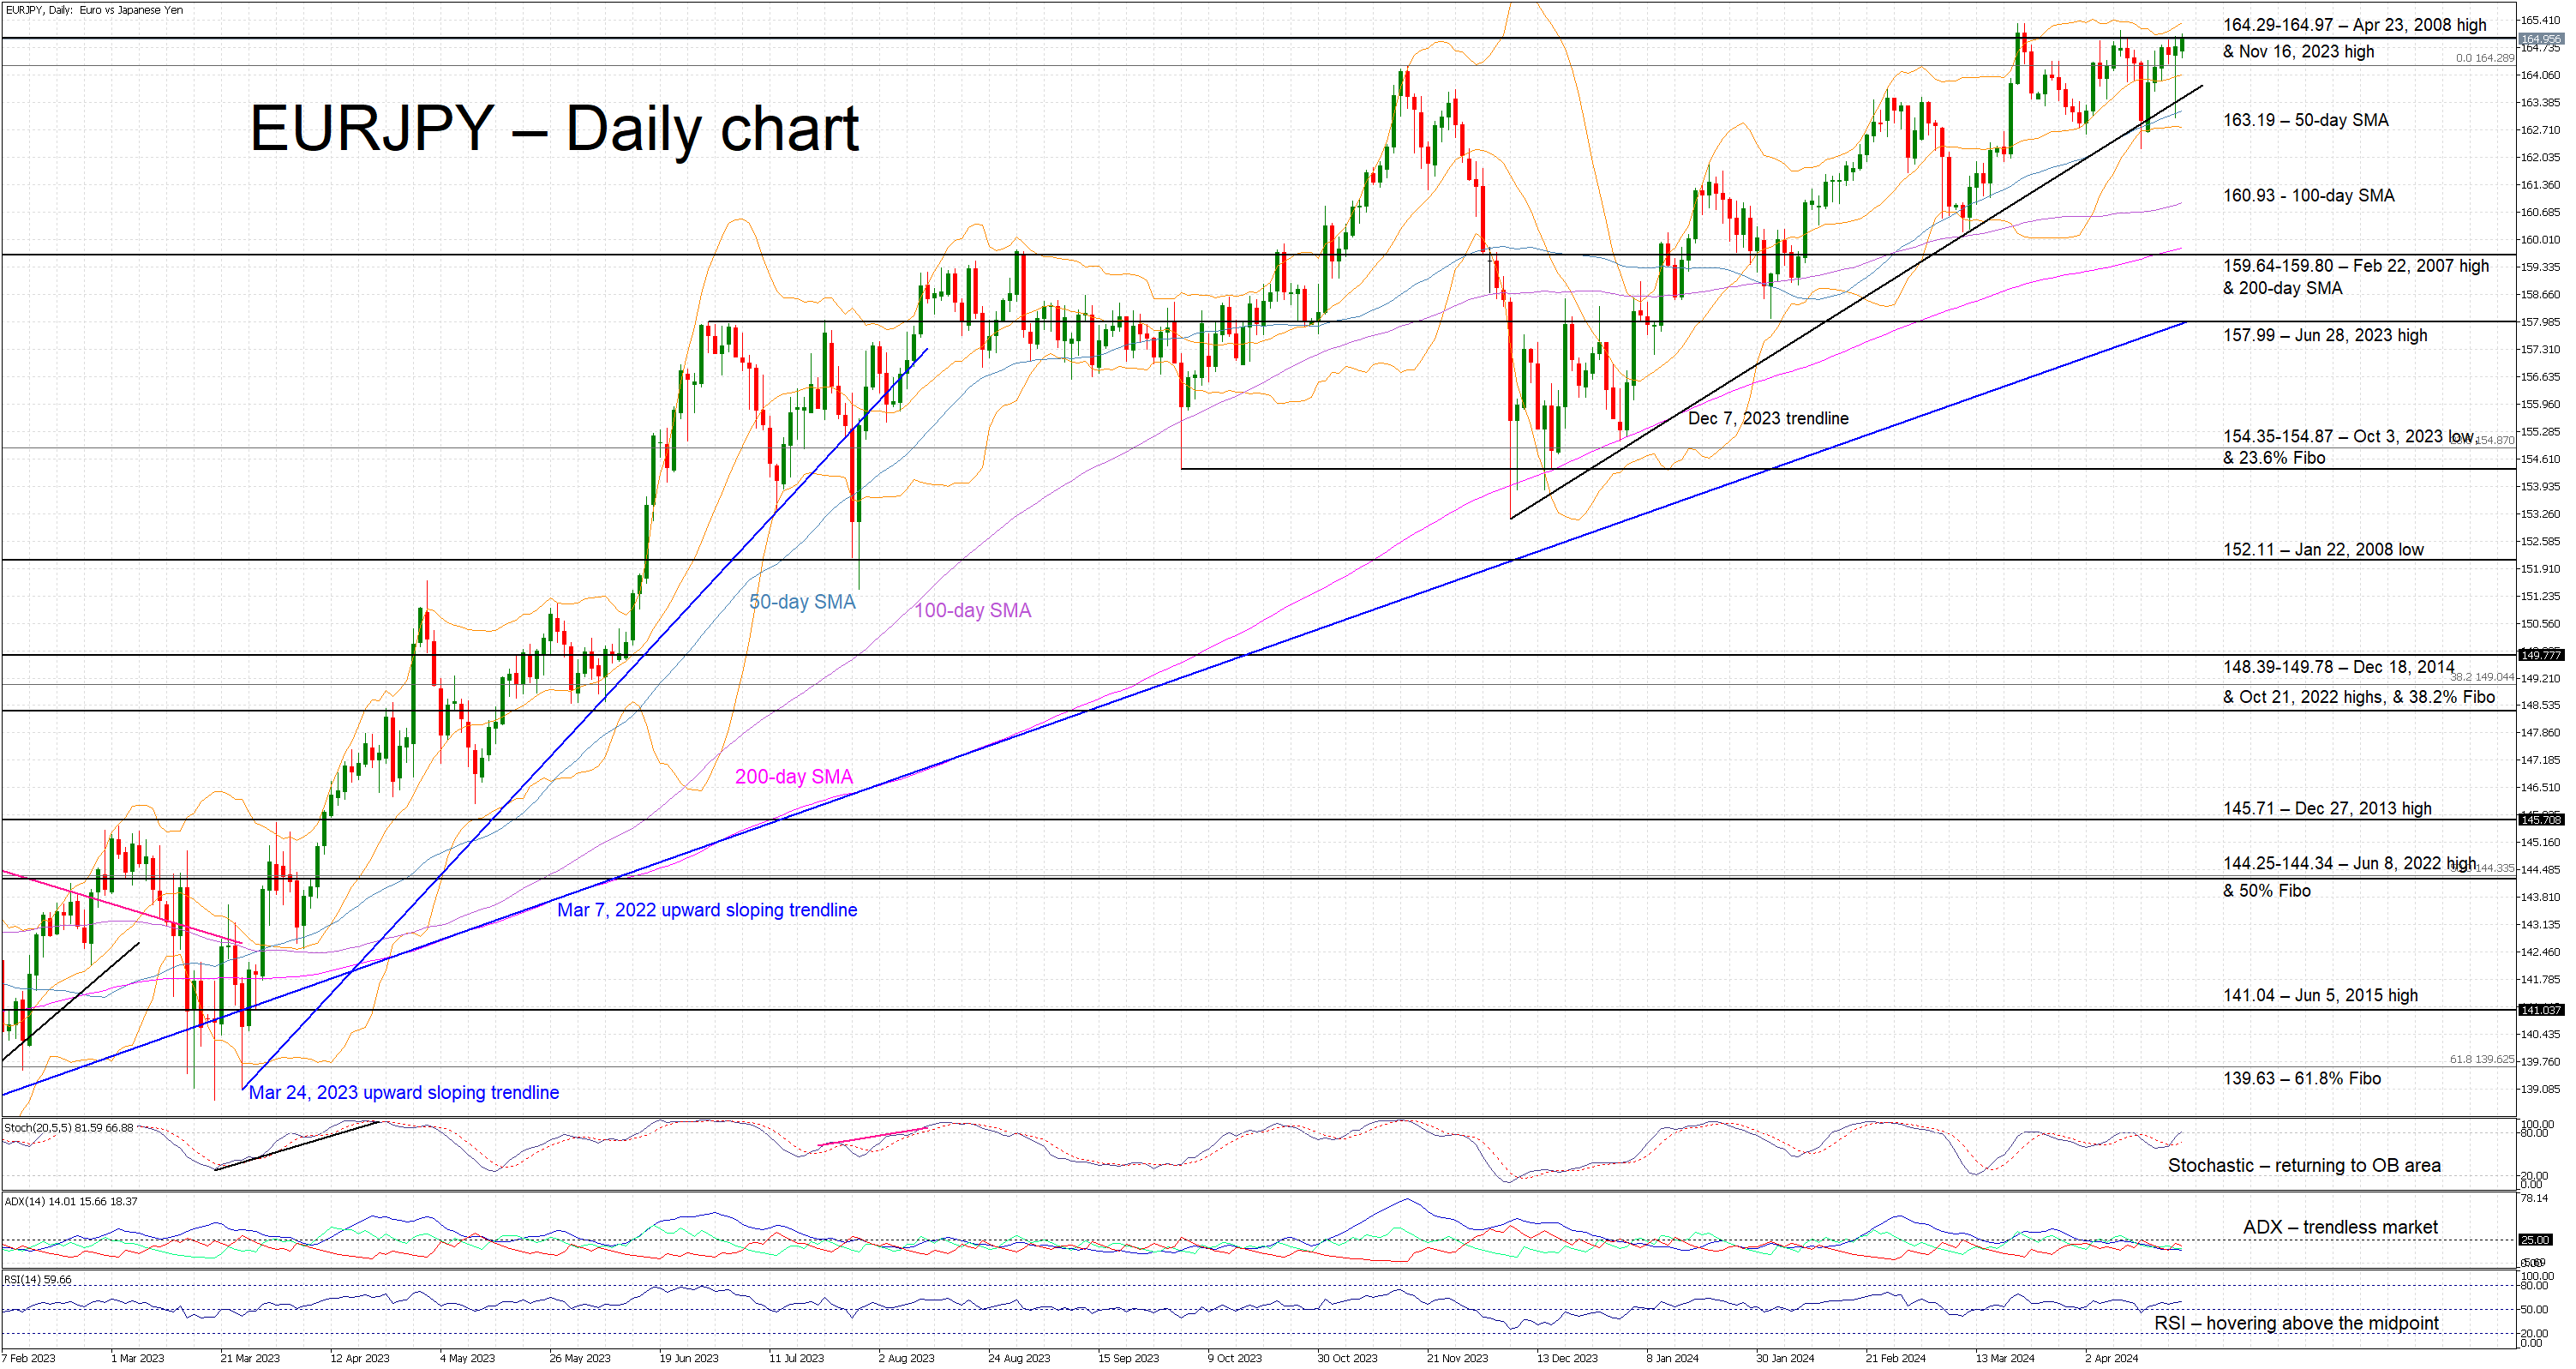
Task: Click the 'Dec 7, 2023 trendline' annotation
Action: [1767, 418]
